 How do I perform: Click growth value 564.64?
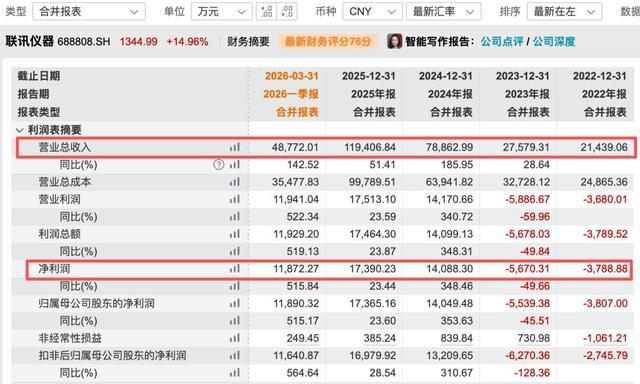click(x=302, y=373)
